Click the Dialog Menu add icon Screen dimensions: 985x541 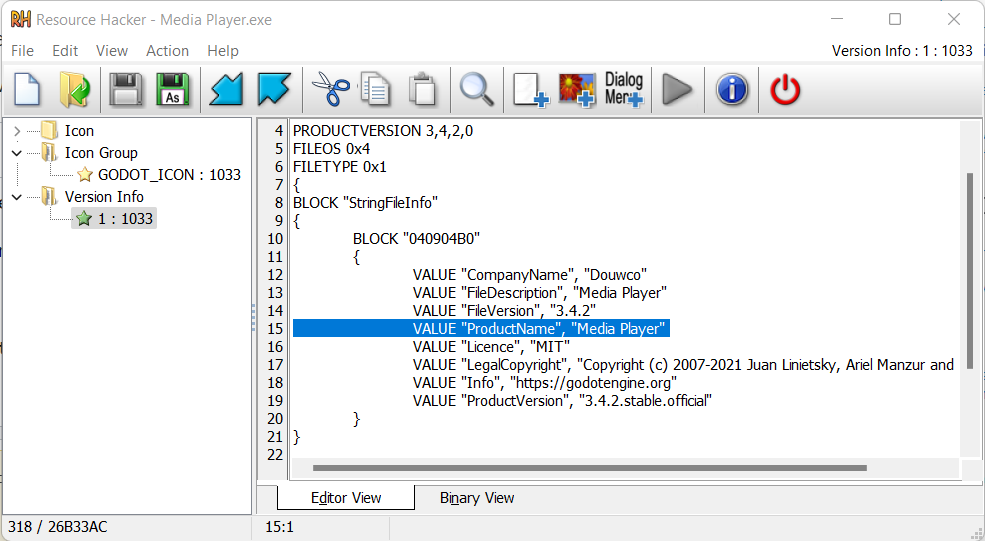pyautogui.click(x=624, y=89)
